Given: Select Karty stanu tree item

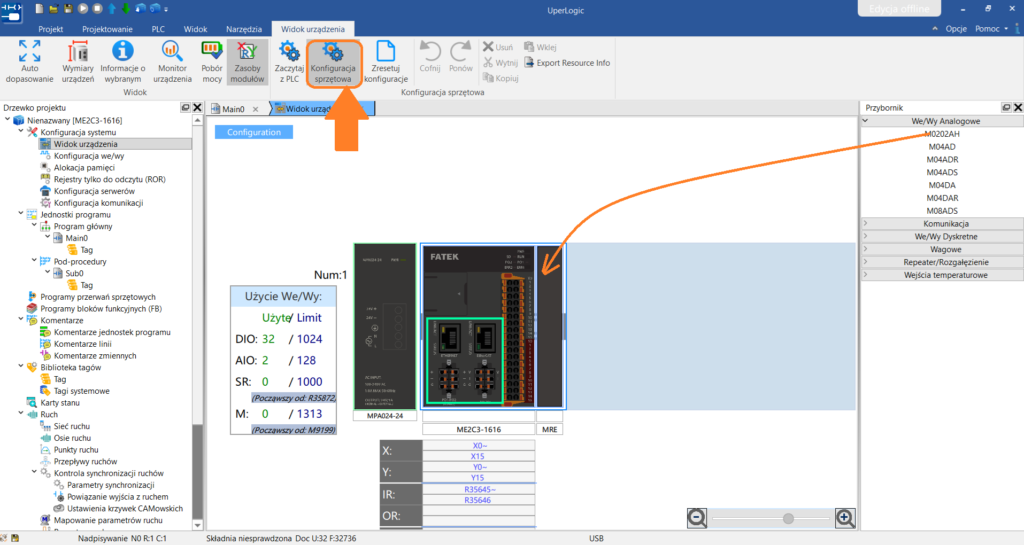Looking at the screenshot, I should coord(60,402).
